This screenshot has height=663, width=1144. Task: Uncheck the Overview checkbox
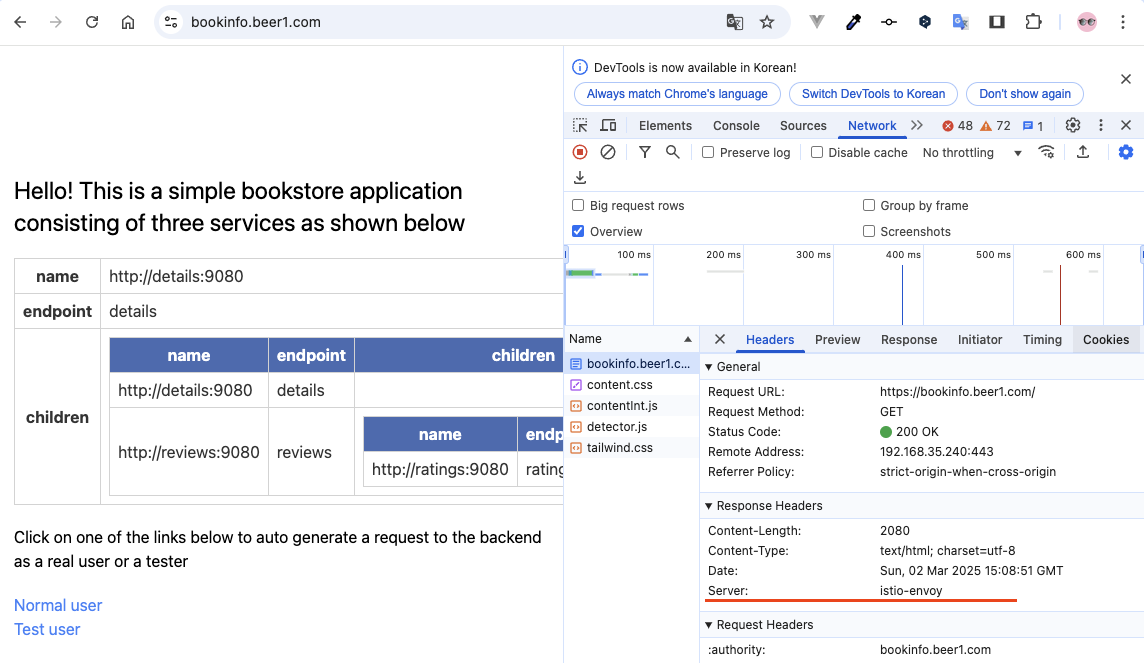click(578, 231)
